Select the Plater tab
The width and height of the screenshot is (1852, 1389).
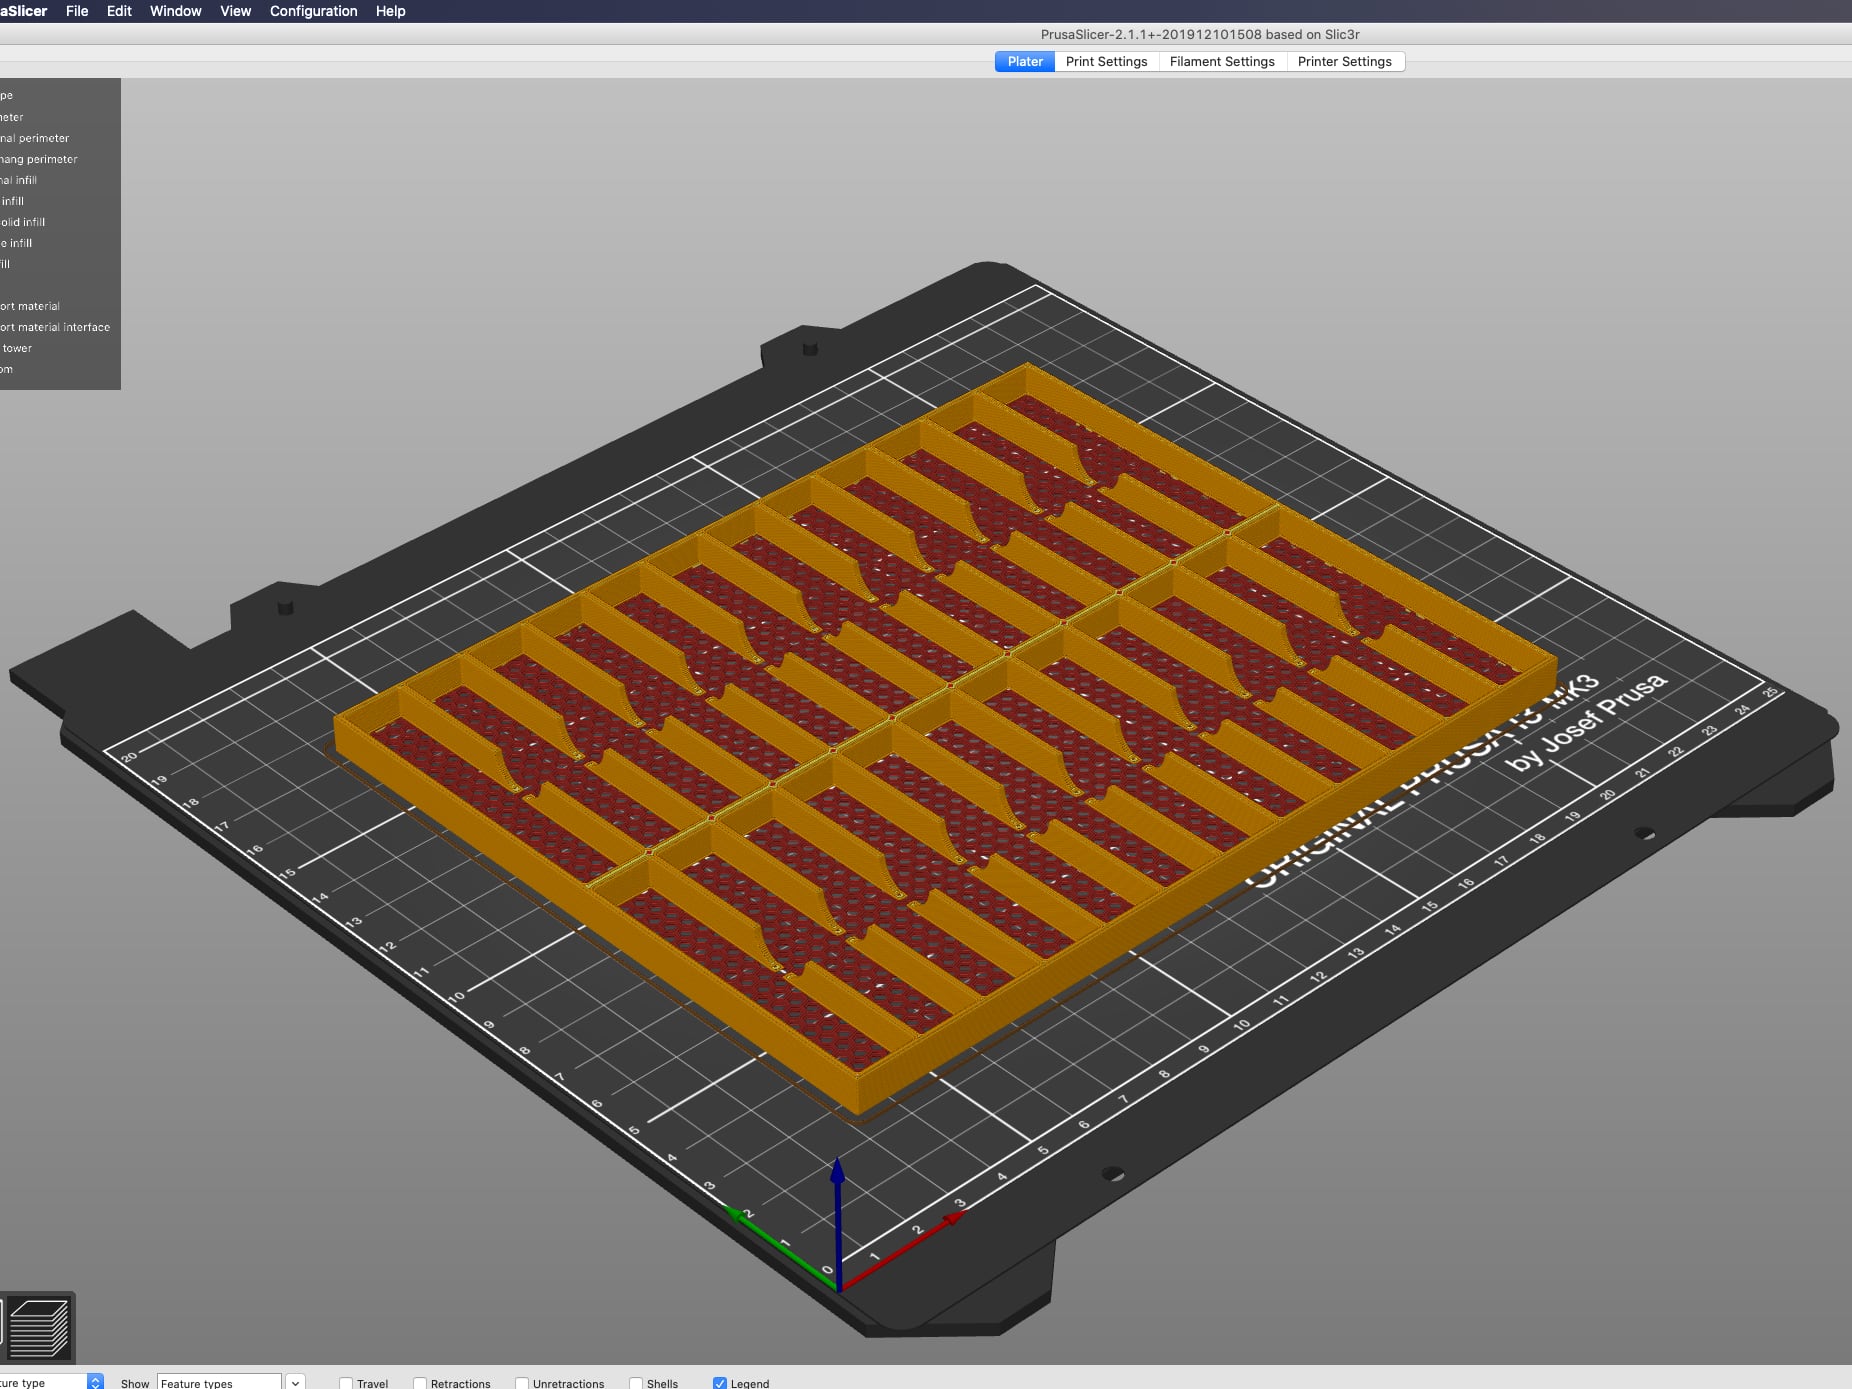1024,61
